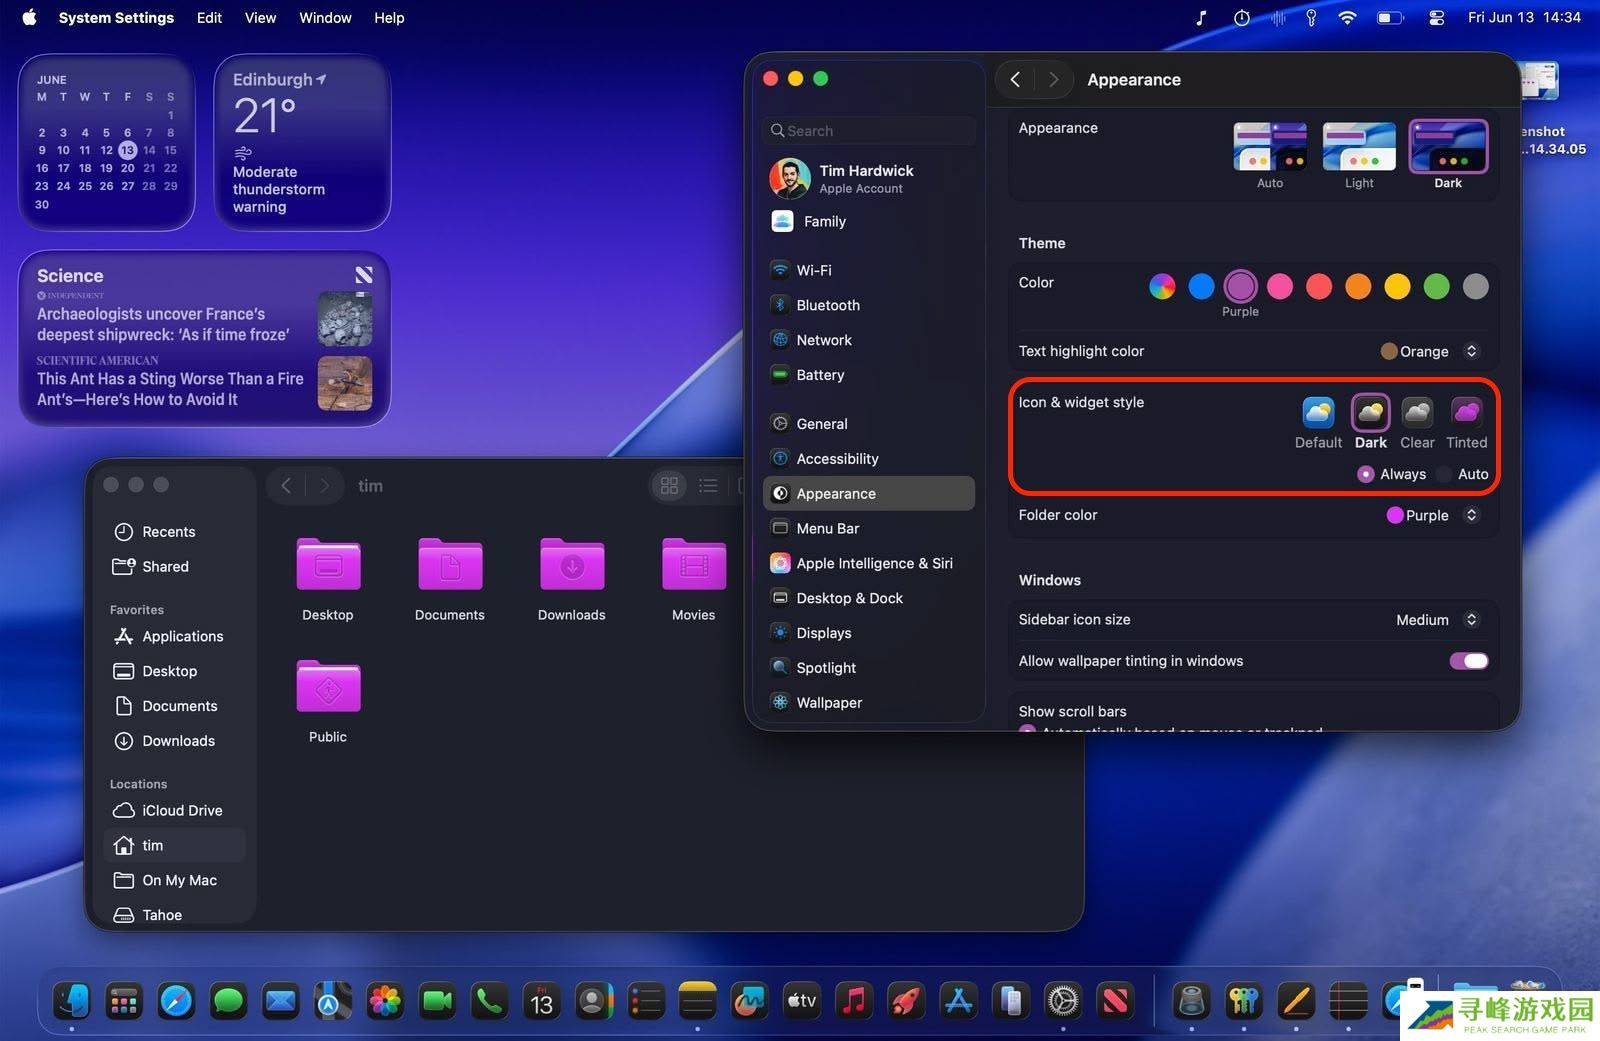Open the View menu in menu bar
Screen dimensions: 1600x1041
point(260,18)
